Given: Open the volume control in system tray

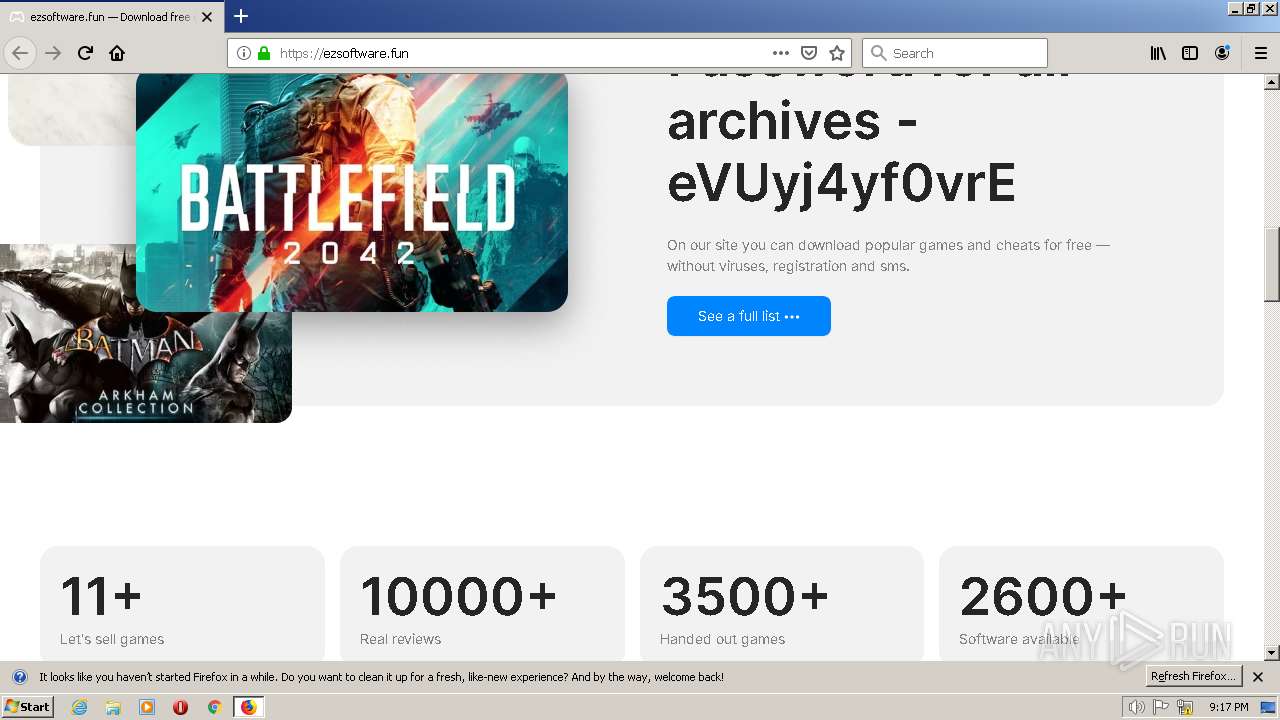Looking at the screenshot, I should [x=1136, y=707].
